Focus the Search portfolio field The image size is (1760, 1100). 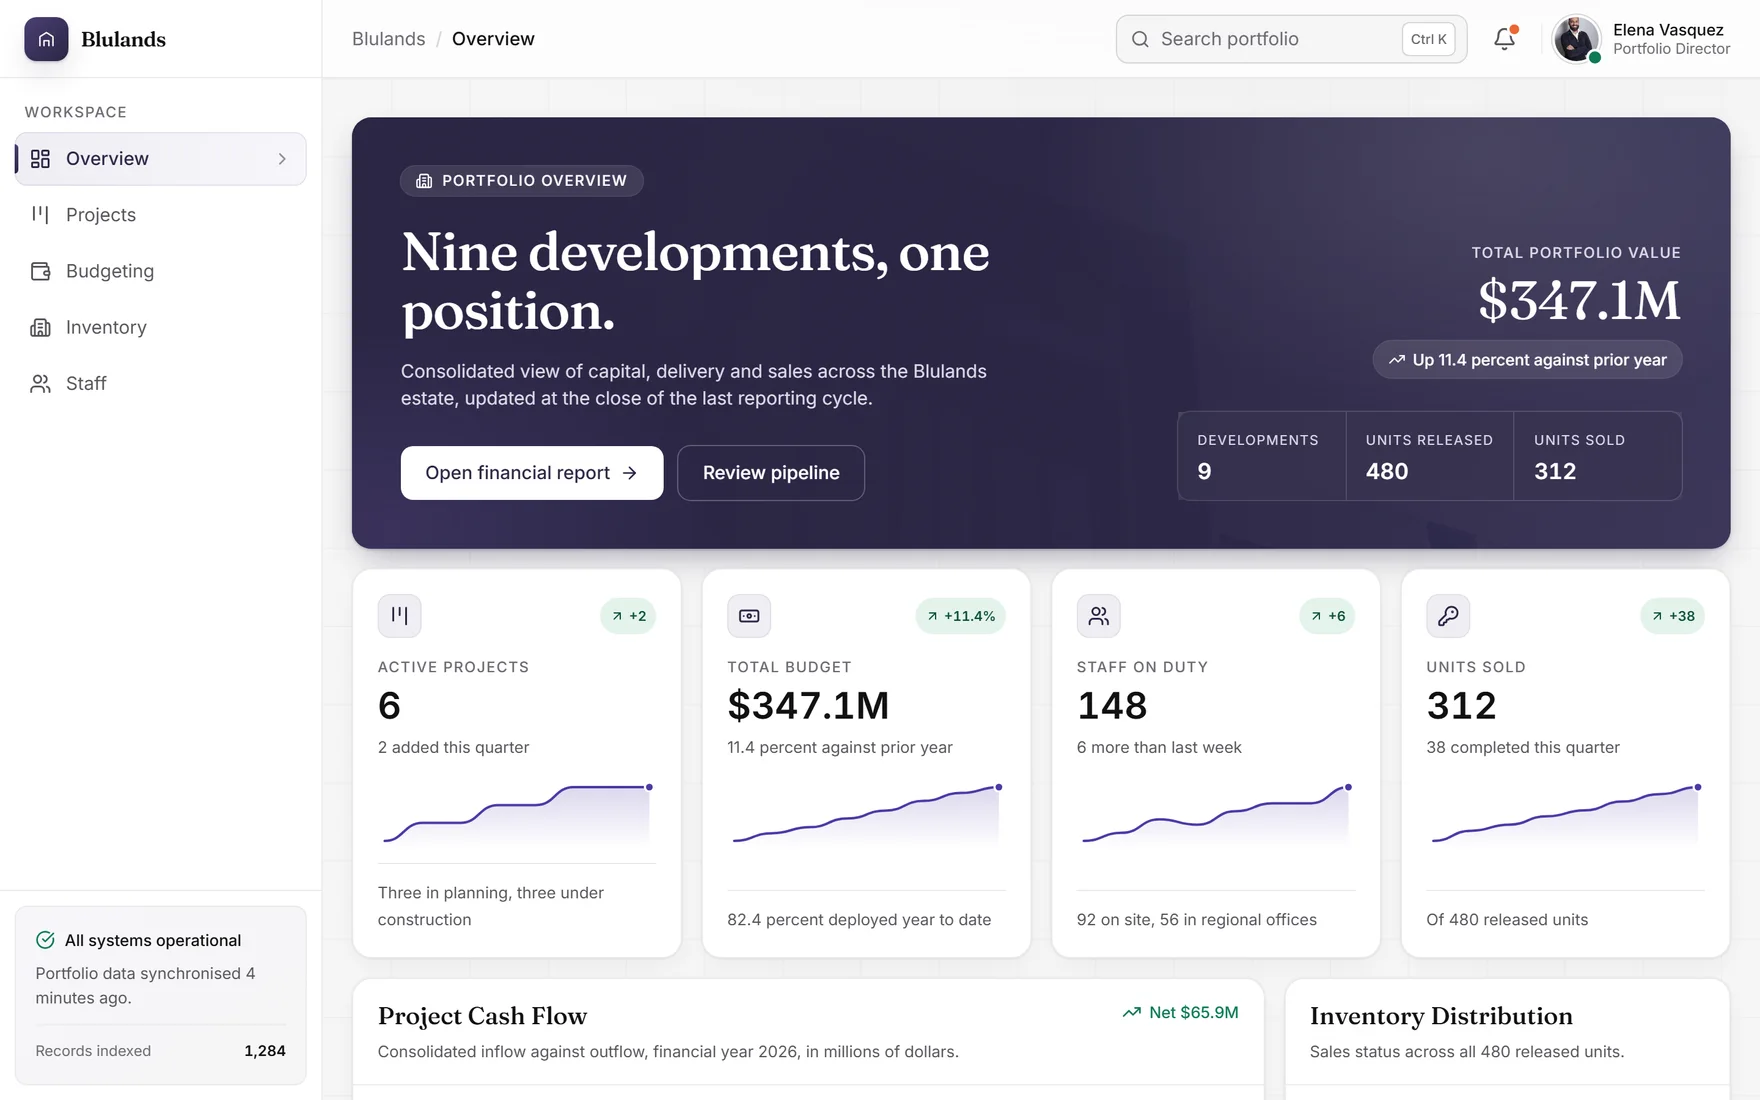pos(1291,39)
